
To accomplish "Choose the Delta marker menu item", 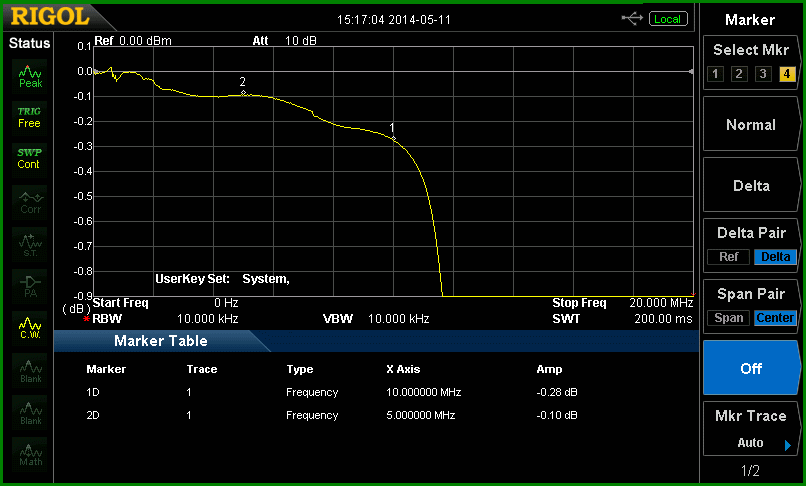I will pos(751,185).
